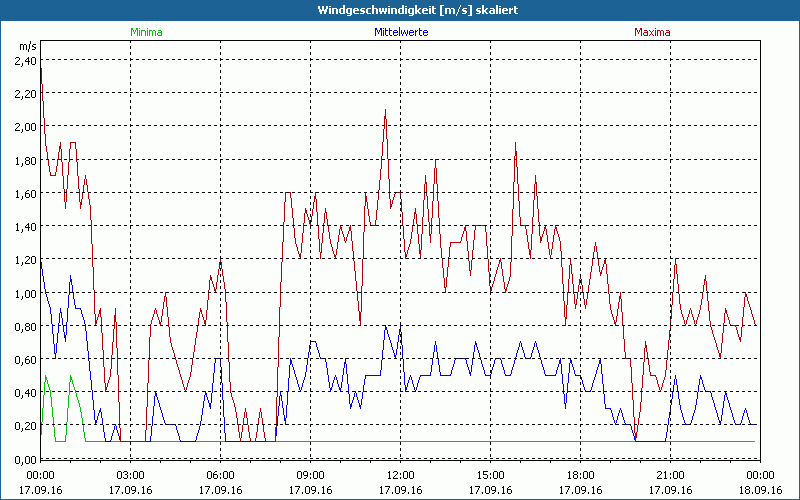800x500 pixels.
Task: Select the 0,60 y-axis tick label
Action: (25, 359)
